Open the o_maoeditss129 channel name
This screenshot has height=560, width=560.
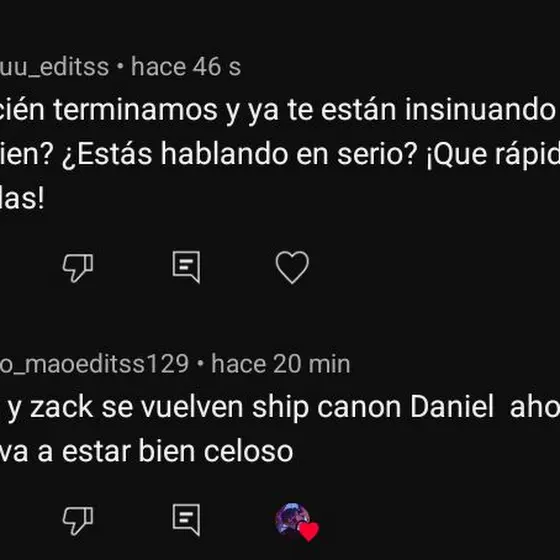coord(94,364)
